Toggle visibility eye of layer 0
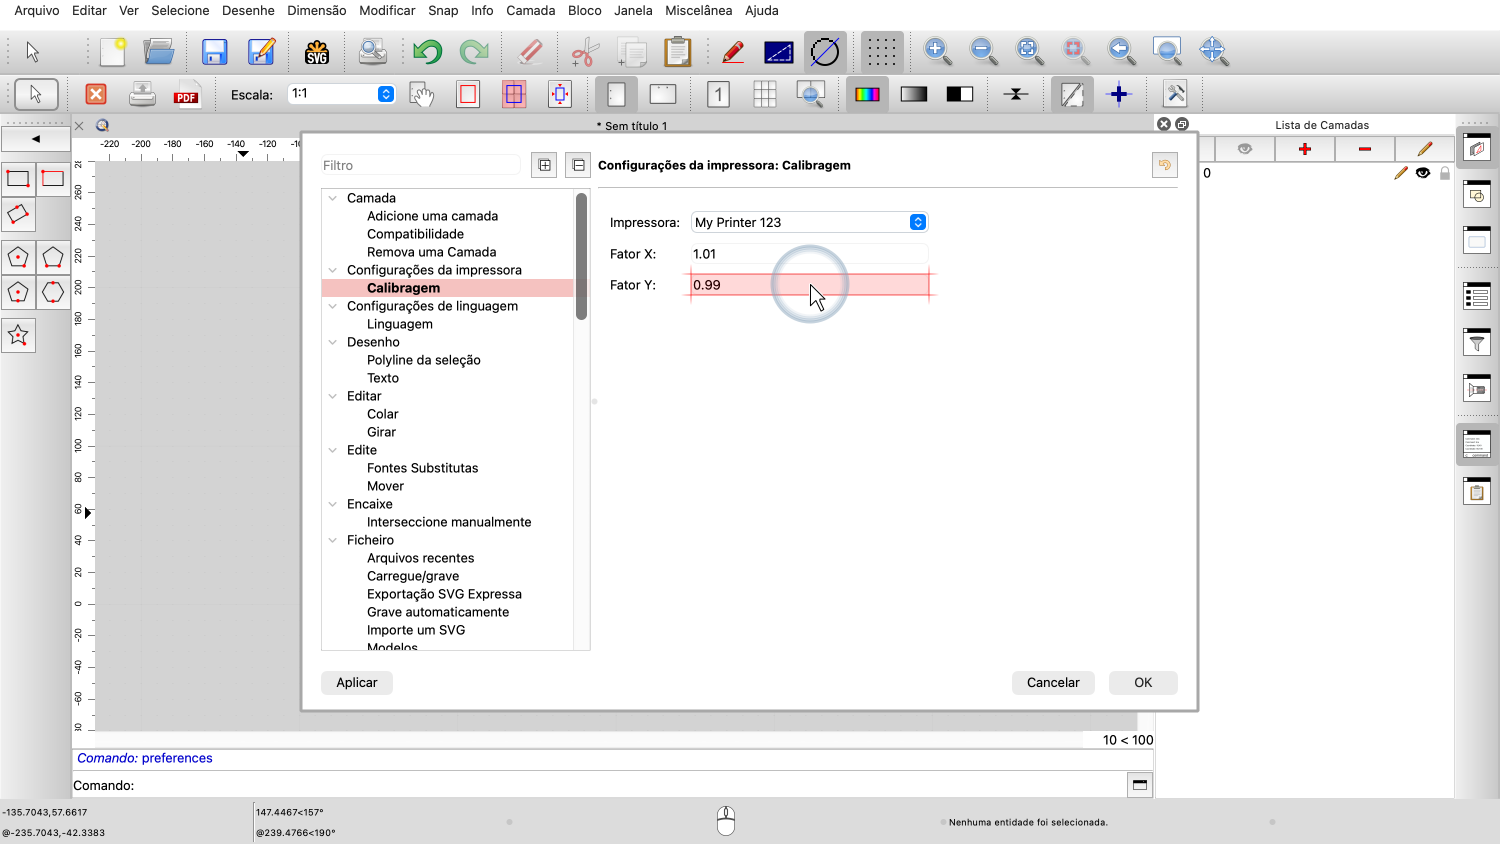 point(1423,173)
